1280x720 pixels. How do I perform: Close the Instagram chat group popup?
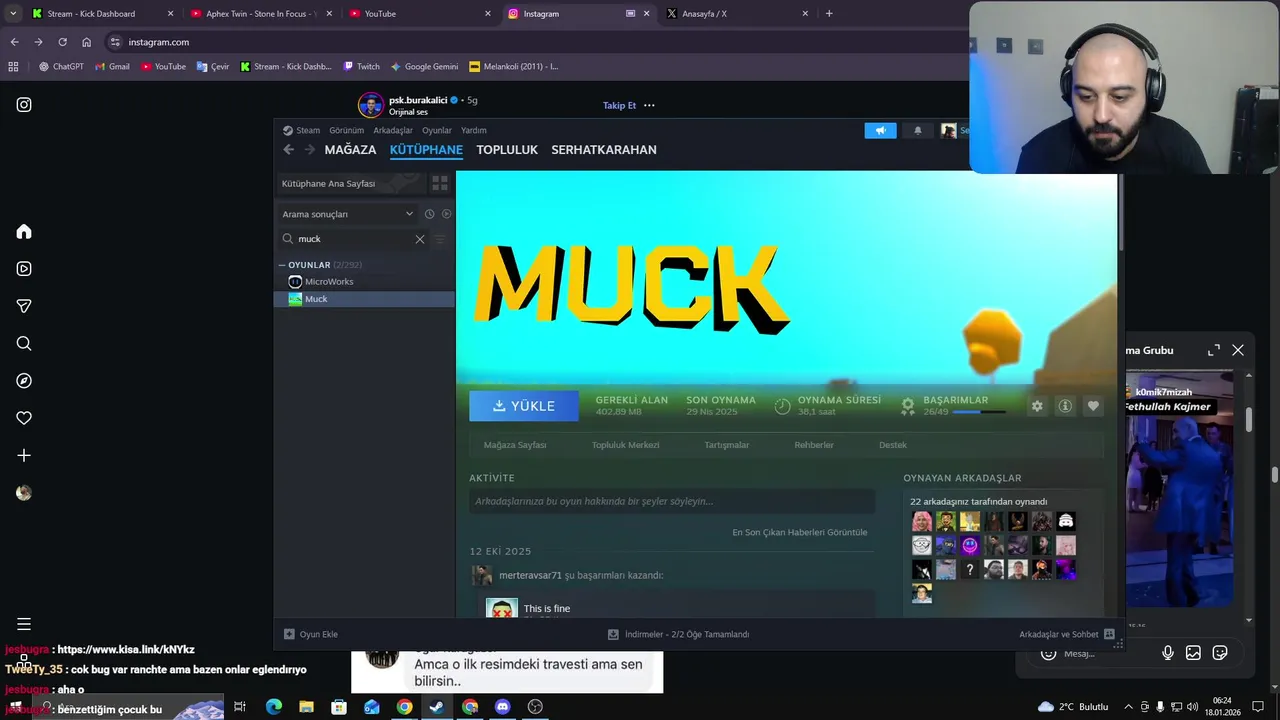pyautogui.click(x=1238, y=350)
